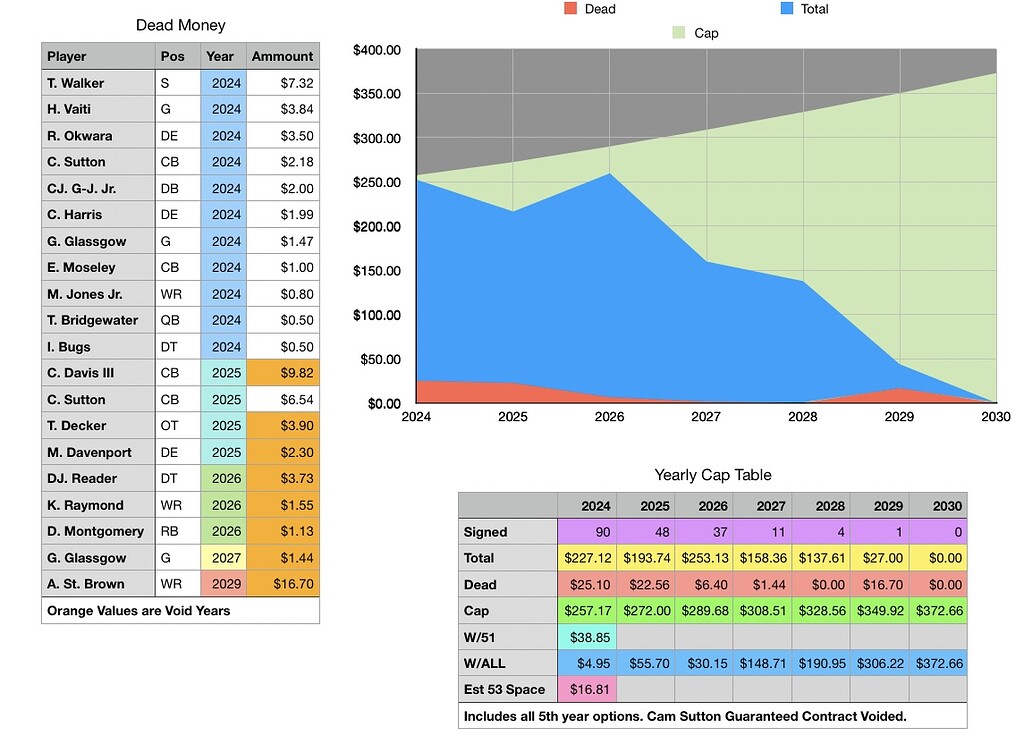The image size is (1024, 744).
Task: Click the green Cap legend swatch
Action: coord(679,33)
